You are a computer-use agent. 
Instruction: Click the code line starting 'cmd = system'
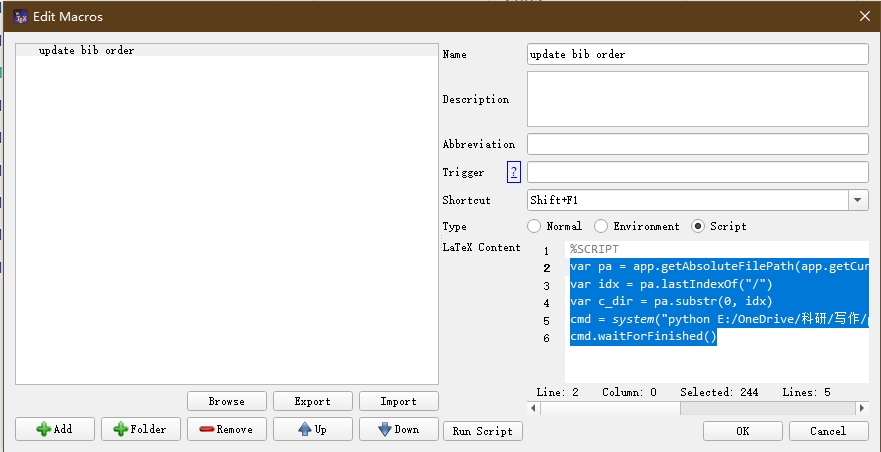719,319
